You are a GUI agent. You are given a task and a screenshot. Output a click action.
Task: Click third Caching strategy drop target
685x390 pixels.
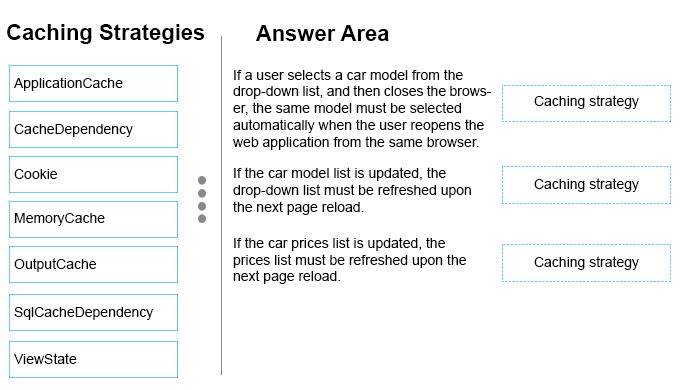coord(586,263)
